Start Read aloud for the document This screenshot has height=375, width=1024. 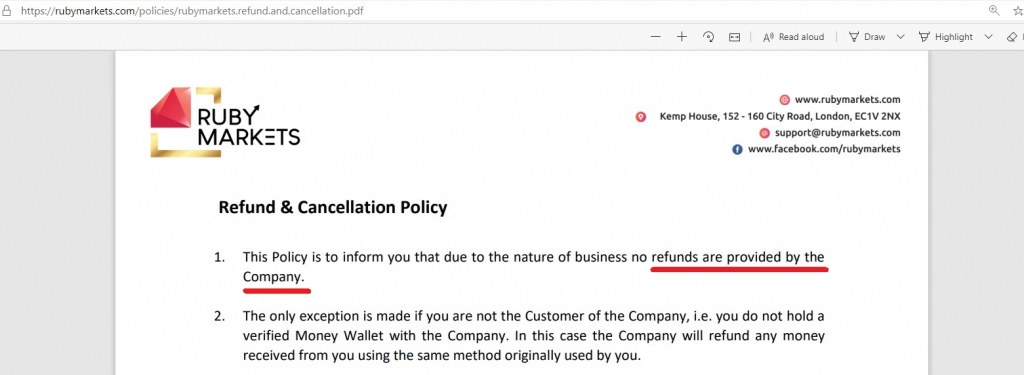793,37
